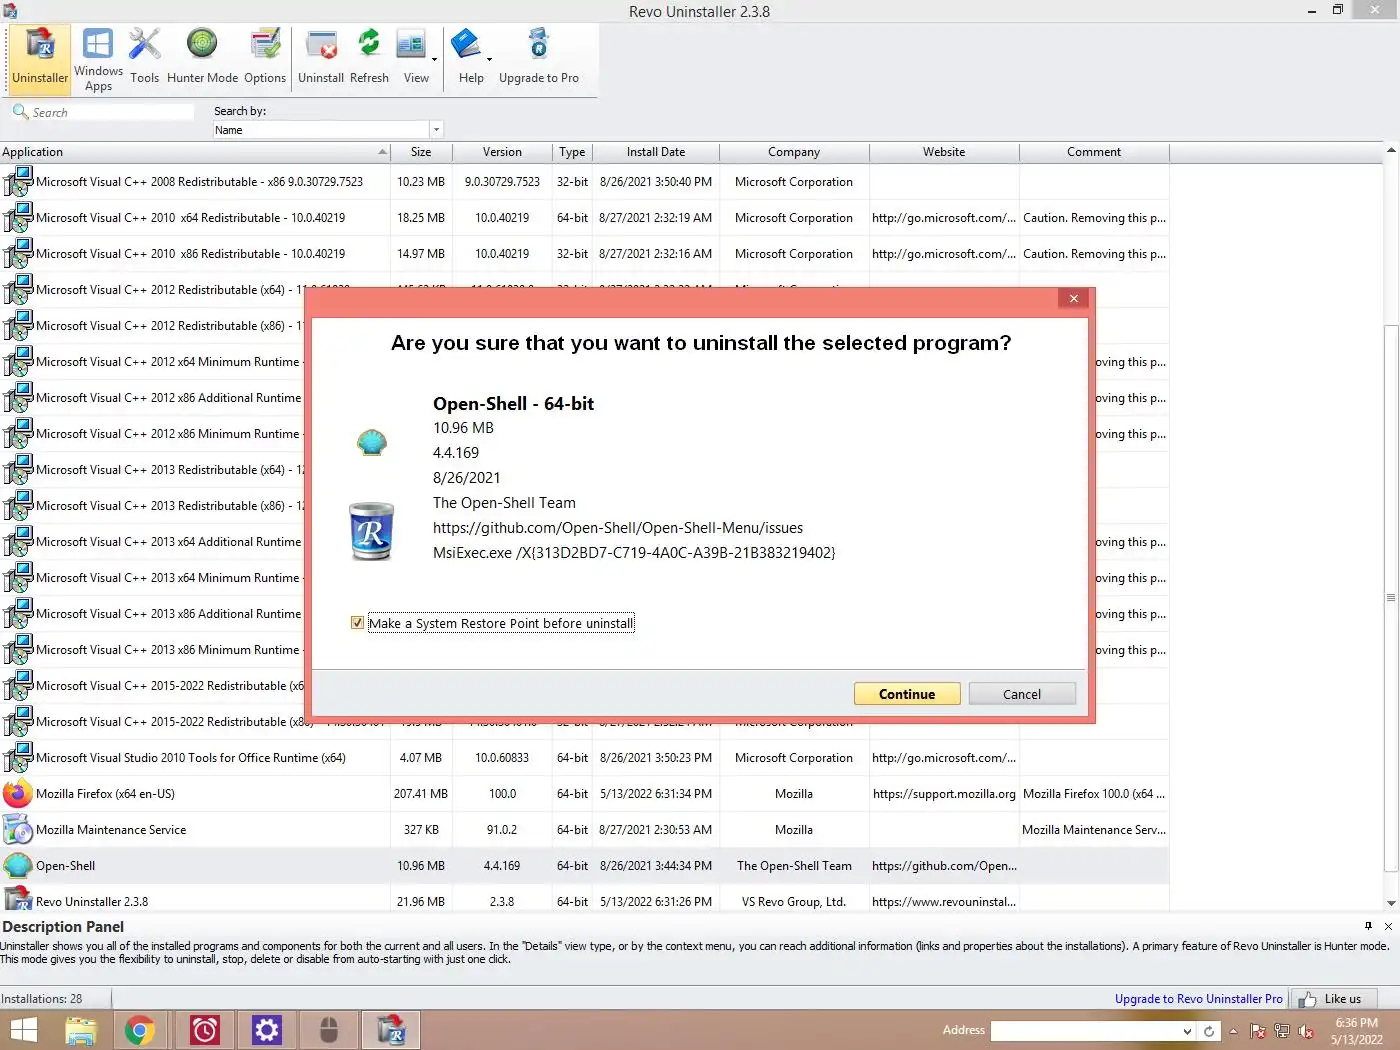Screen dimensions: 1400x1050
Task: Toggle Make a System Restore Point checkbox
Action: [x=357, y=623]
